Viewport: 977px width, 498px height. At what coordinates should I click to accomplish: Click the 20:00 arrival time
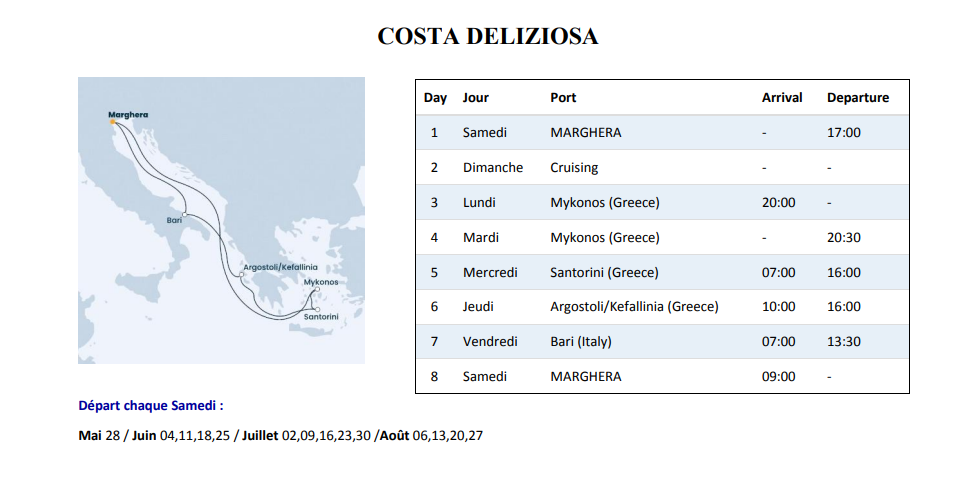pos(778,203)
